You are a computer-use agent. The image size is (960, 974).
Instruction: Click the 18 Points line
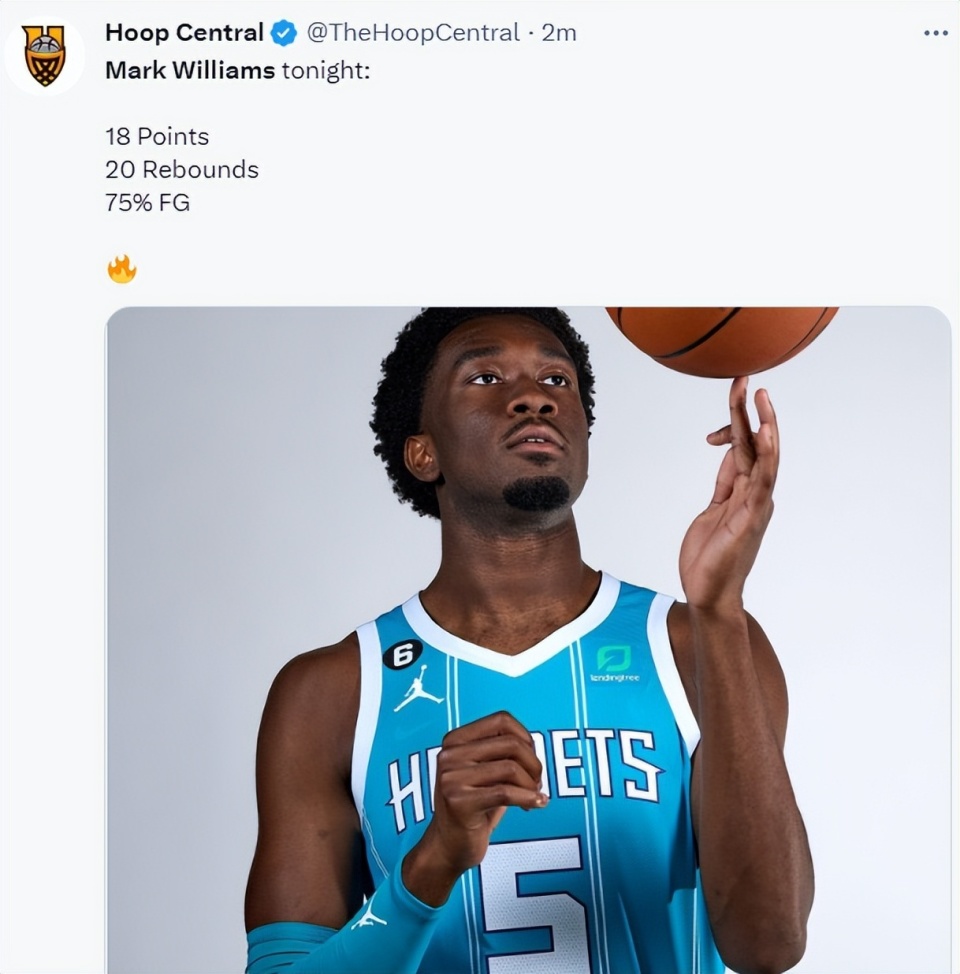(157, 137)
